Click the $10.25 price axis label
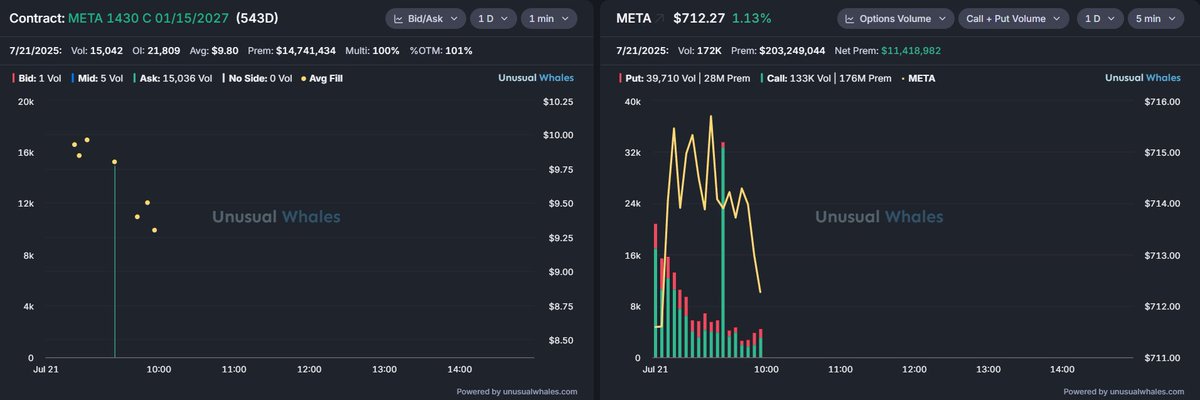 (557, 102)
